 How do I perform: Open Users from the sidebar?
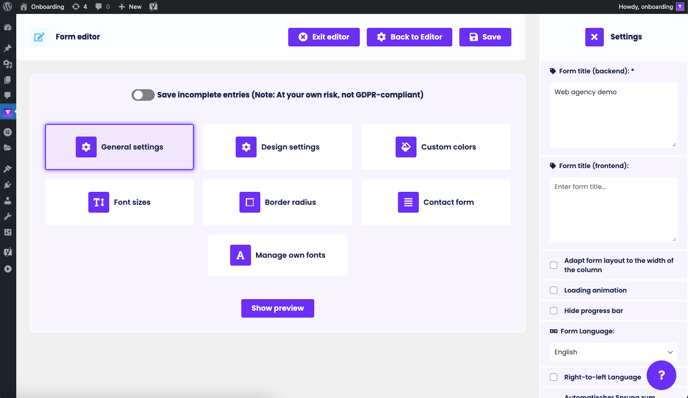pyautogui.click(x=7, y=201)
